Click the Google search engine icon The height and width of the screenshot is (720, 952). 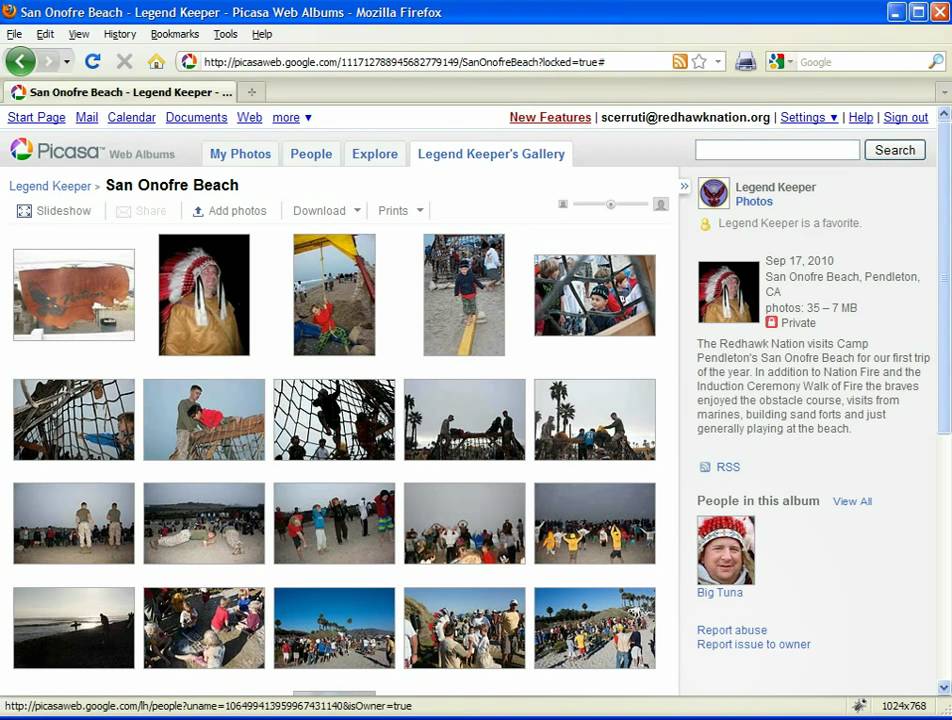click(775, 61)
